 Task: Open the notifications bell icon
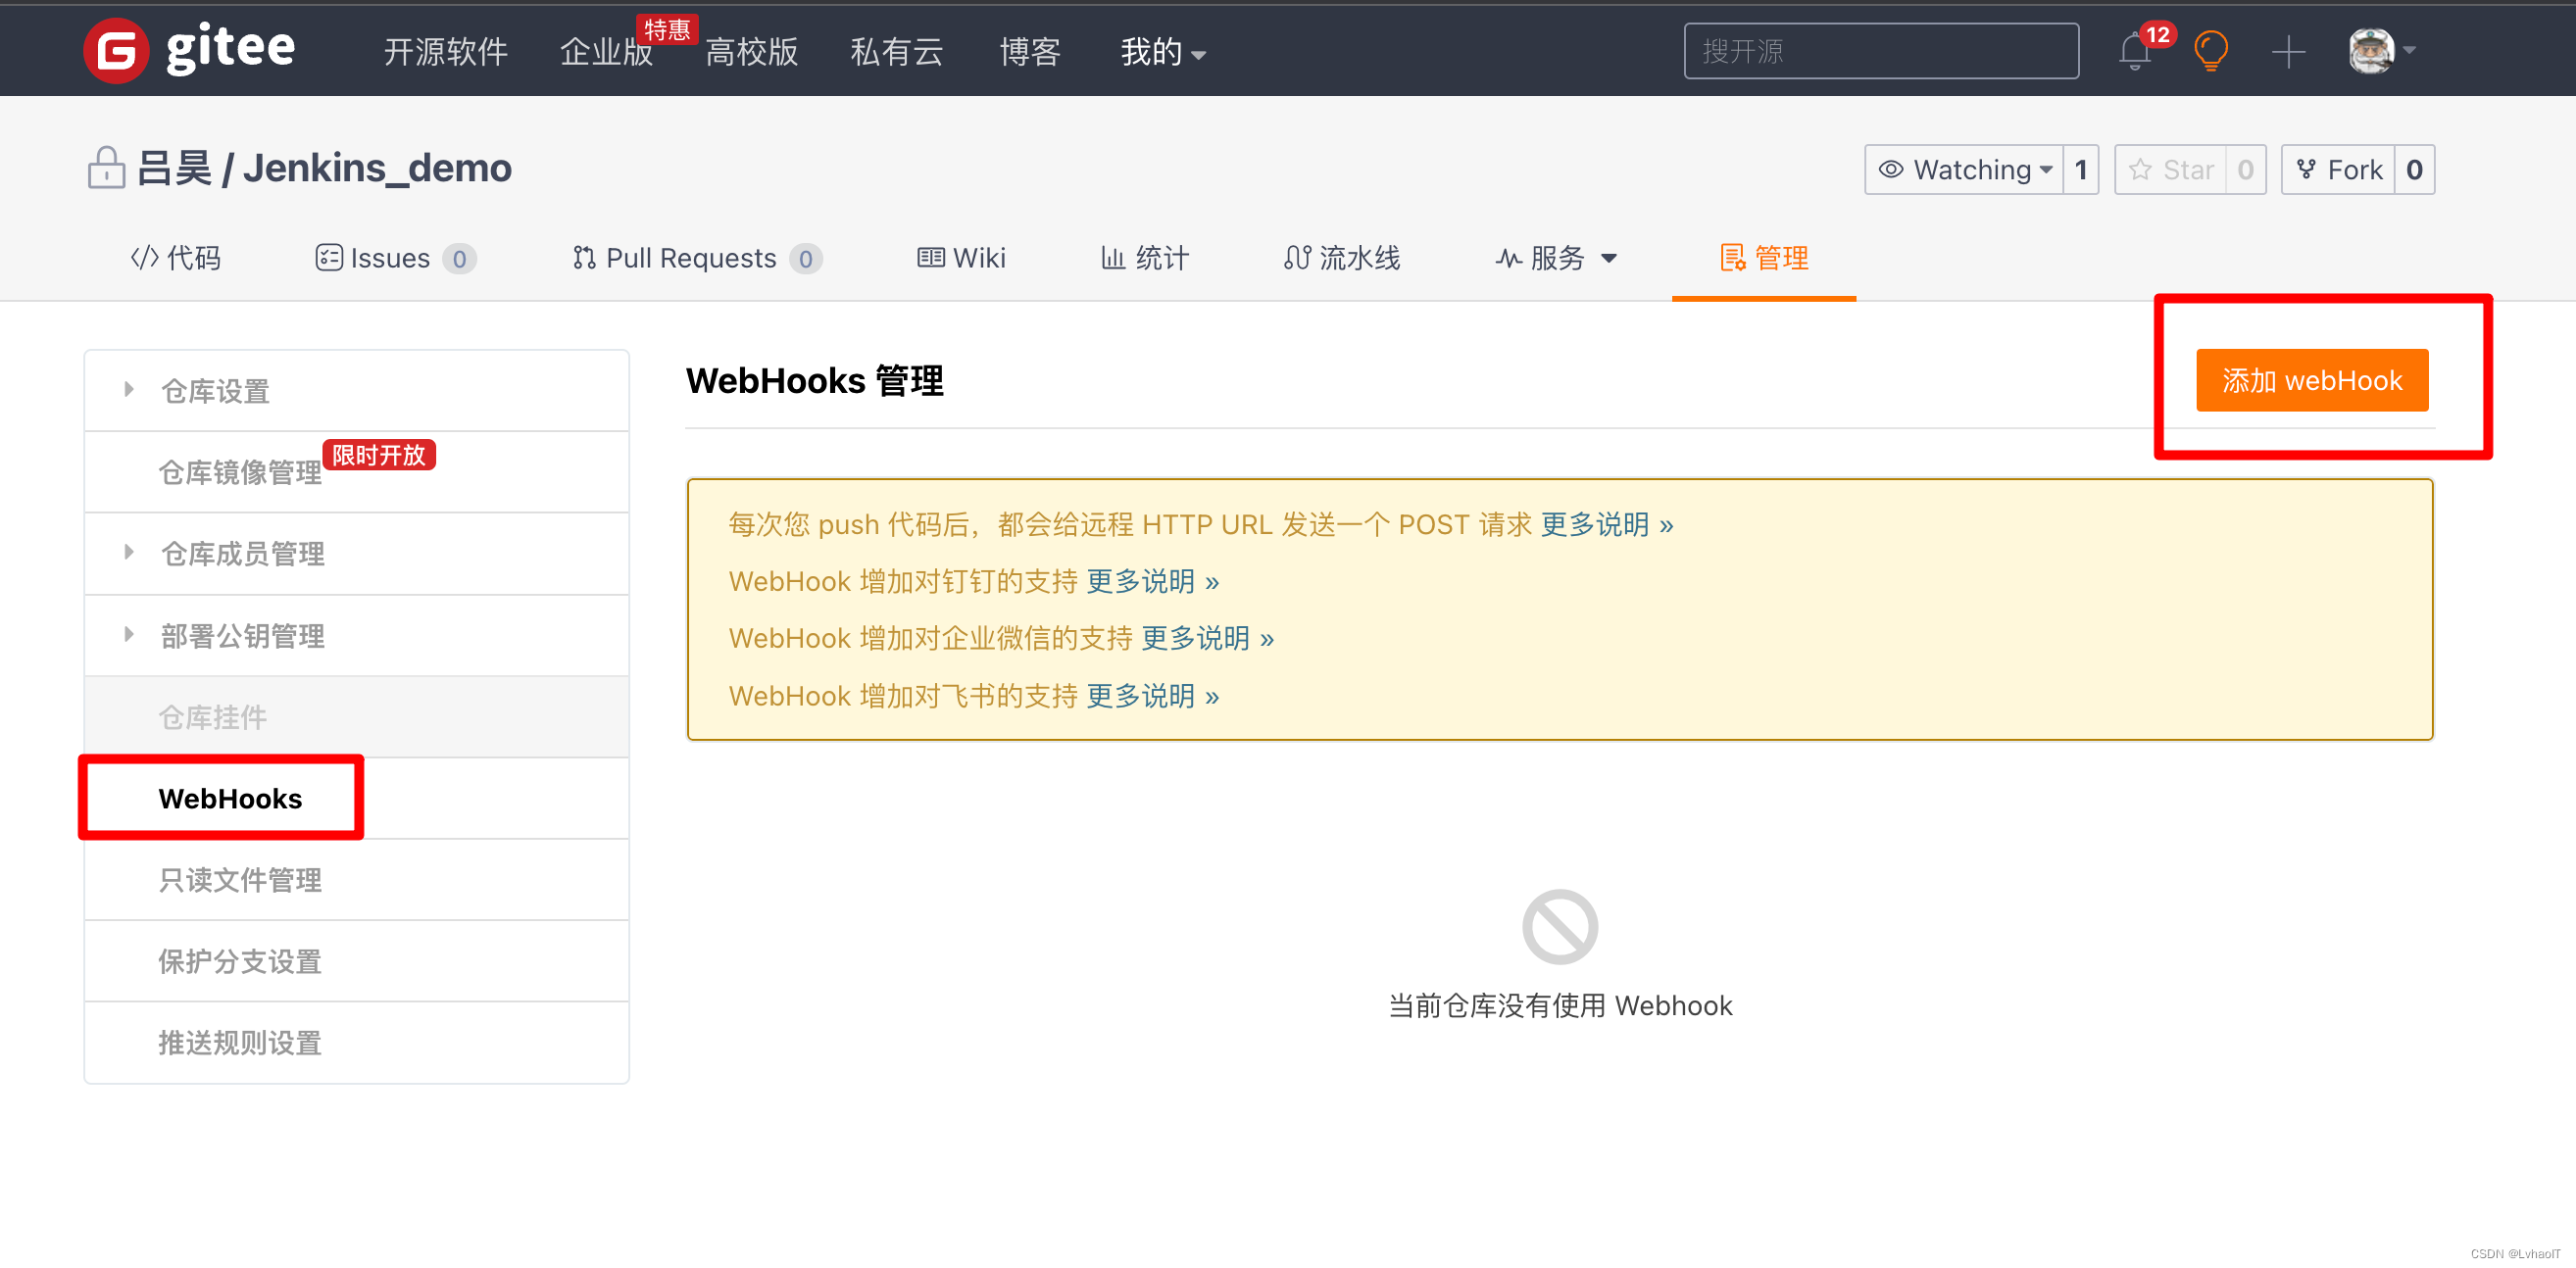tap(2134, 51)
